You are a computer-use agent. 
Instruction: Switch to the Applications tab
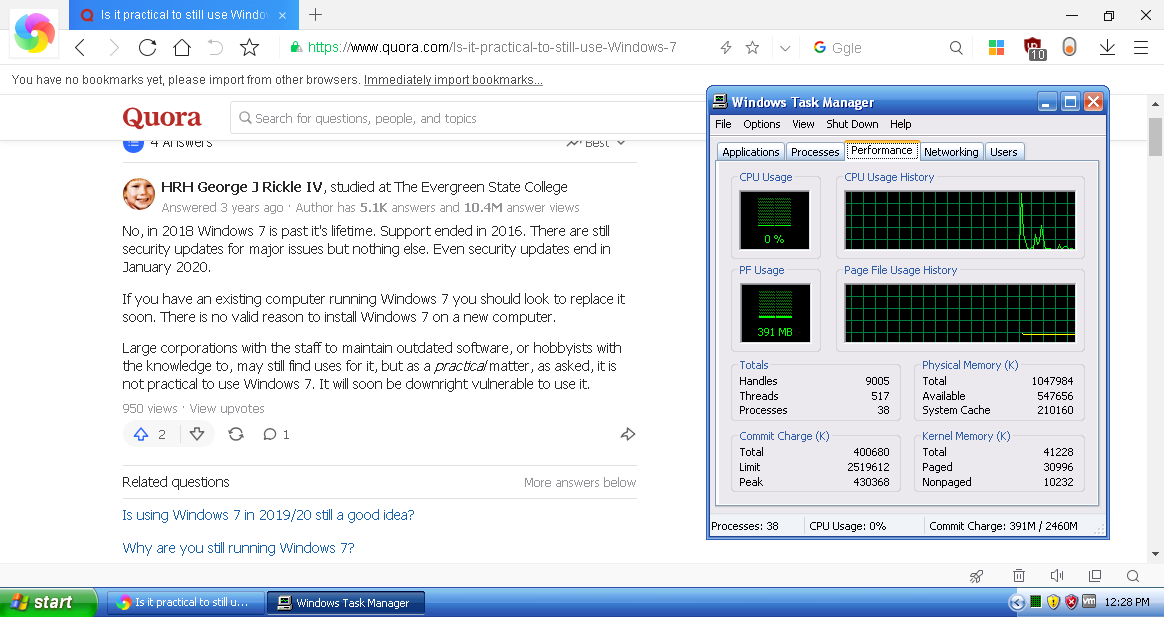point(751,151)
